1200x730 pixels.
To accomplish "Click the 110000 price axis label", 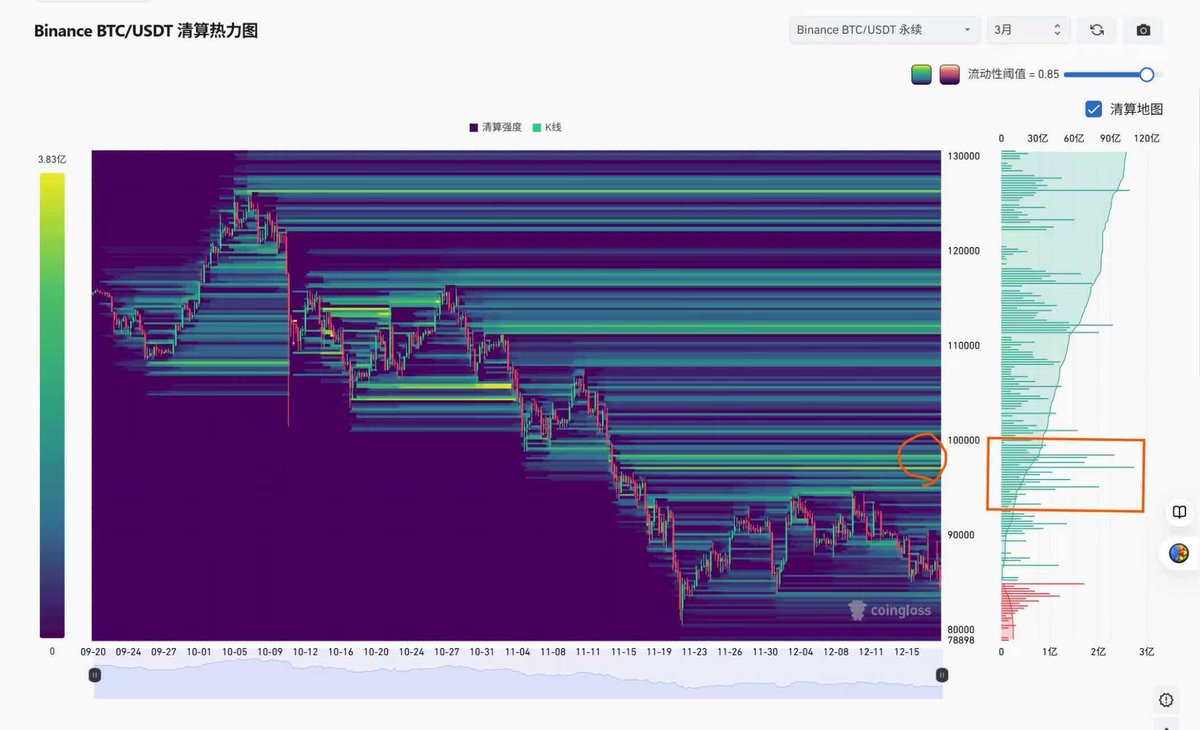I will click(964, 346).
